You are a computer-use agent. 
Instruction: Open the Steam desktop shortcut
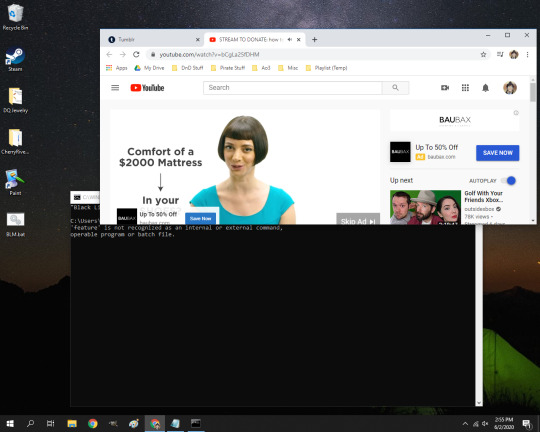tap(15, 59)
